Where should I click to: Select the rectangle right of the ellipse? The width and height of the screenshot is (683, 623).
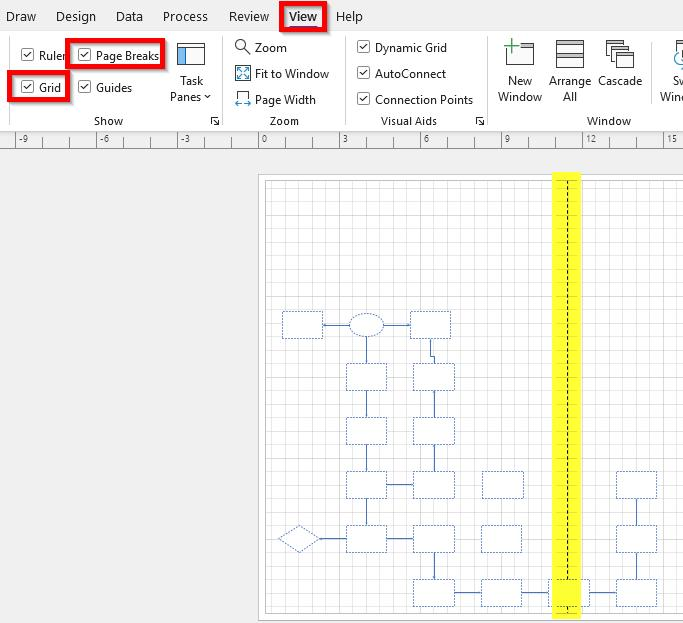[x=430, y=325]
